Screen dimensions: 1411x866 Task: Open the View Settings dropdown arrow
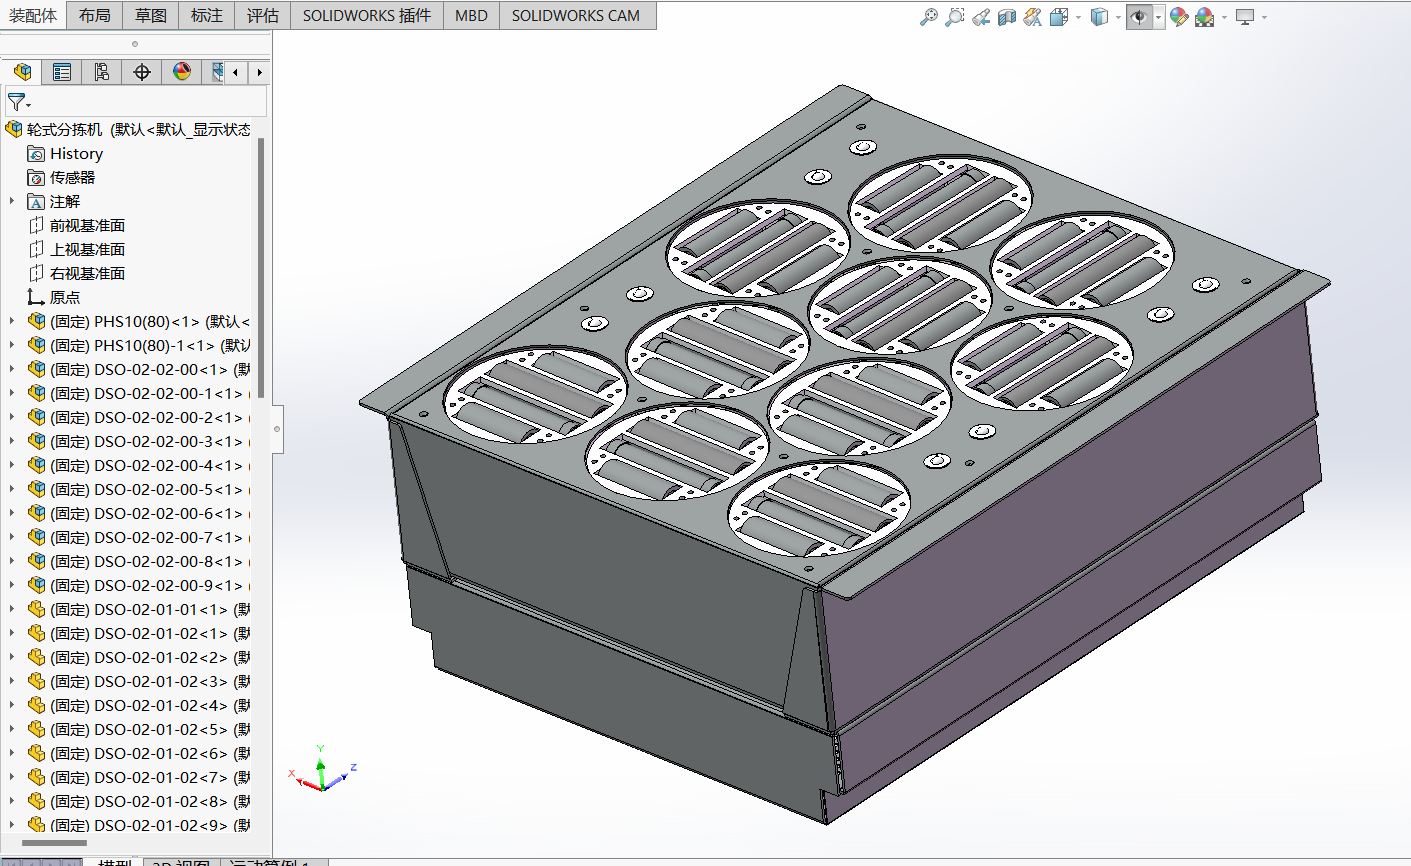1264,17
